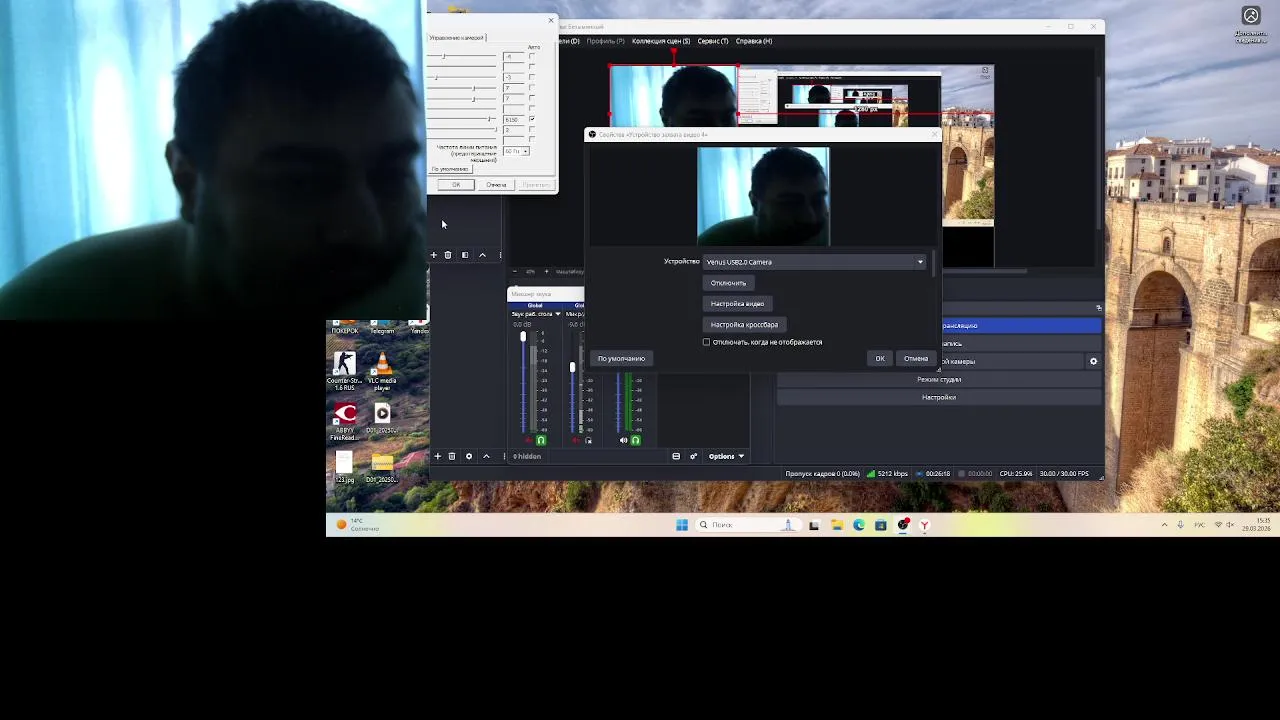The height and width of the screenshot is (720, 1280).
Task: Add a new scene with plus icon
Action: point(434,255)
